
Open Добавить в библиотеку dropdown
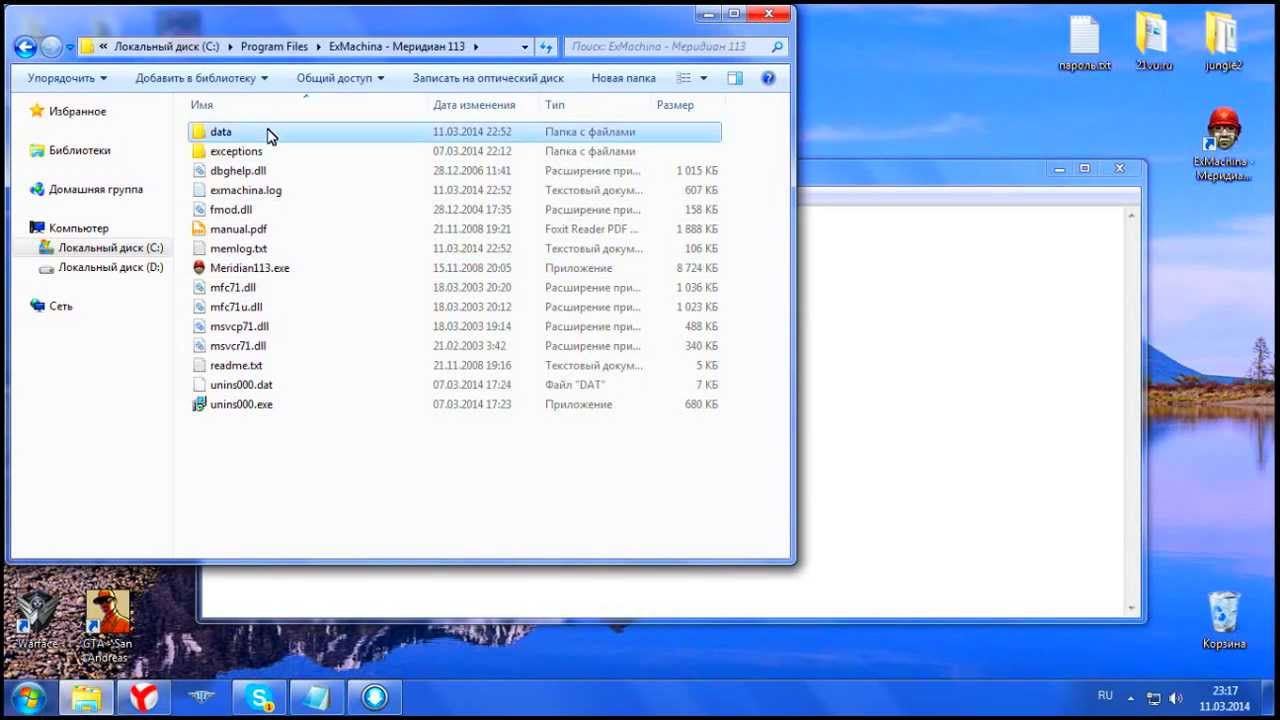[x=201, y=78]
